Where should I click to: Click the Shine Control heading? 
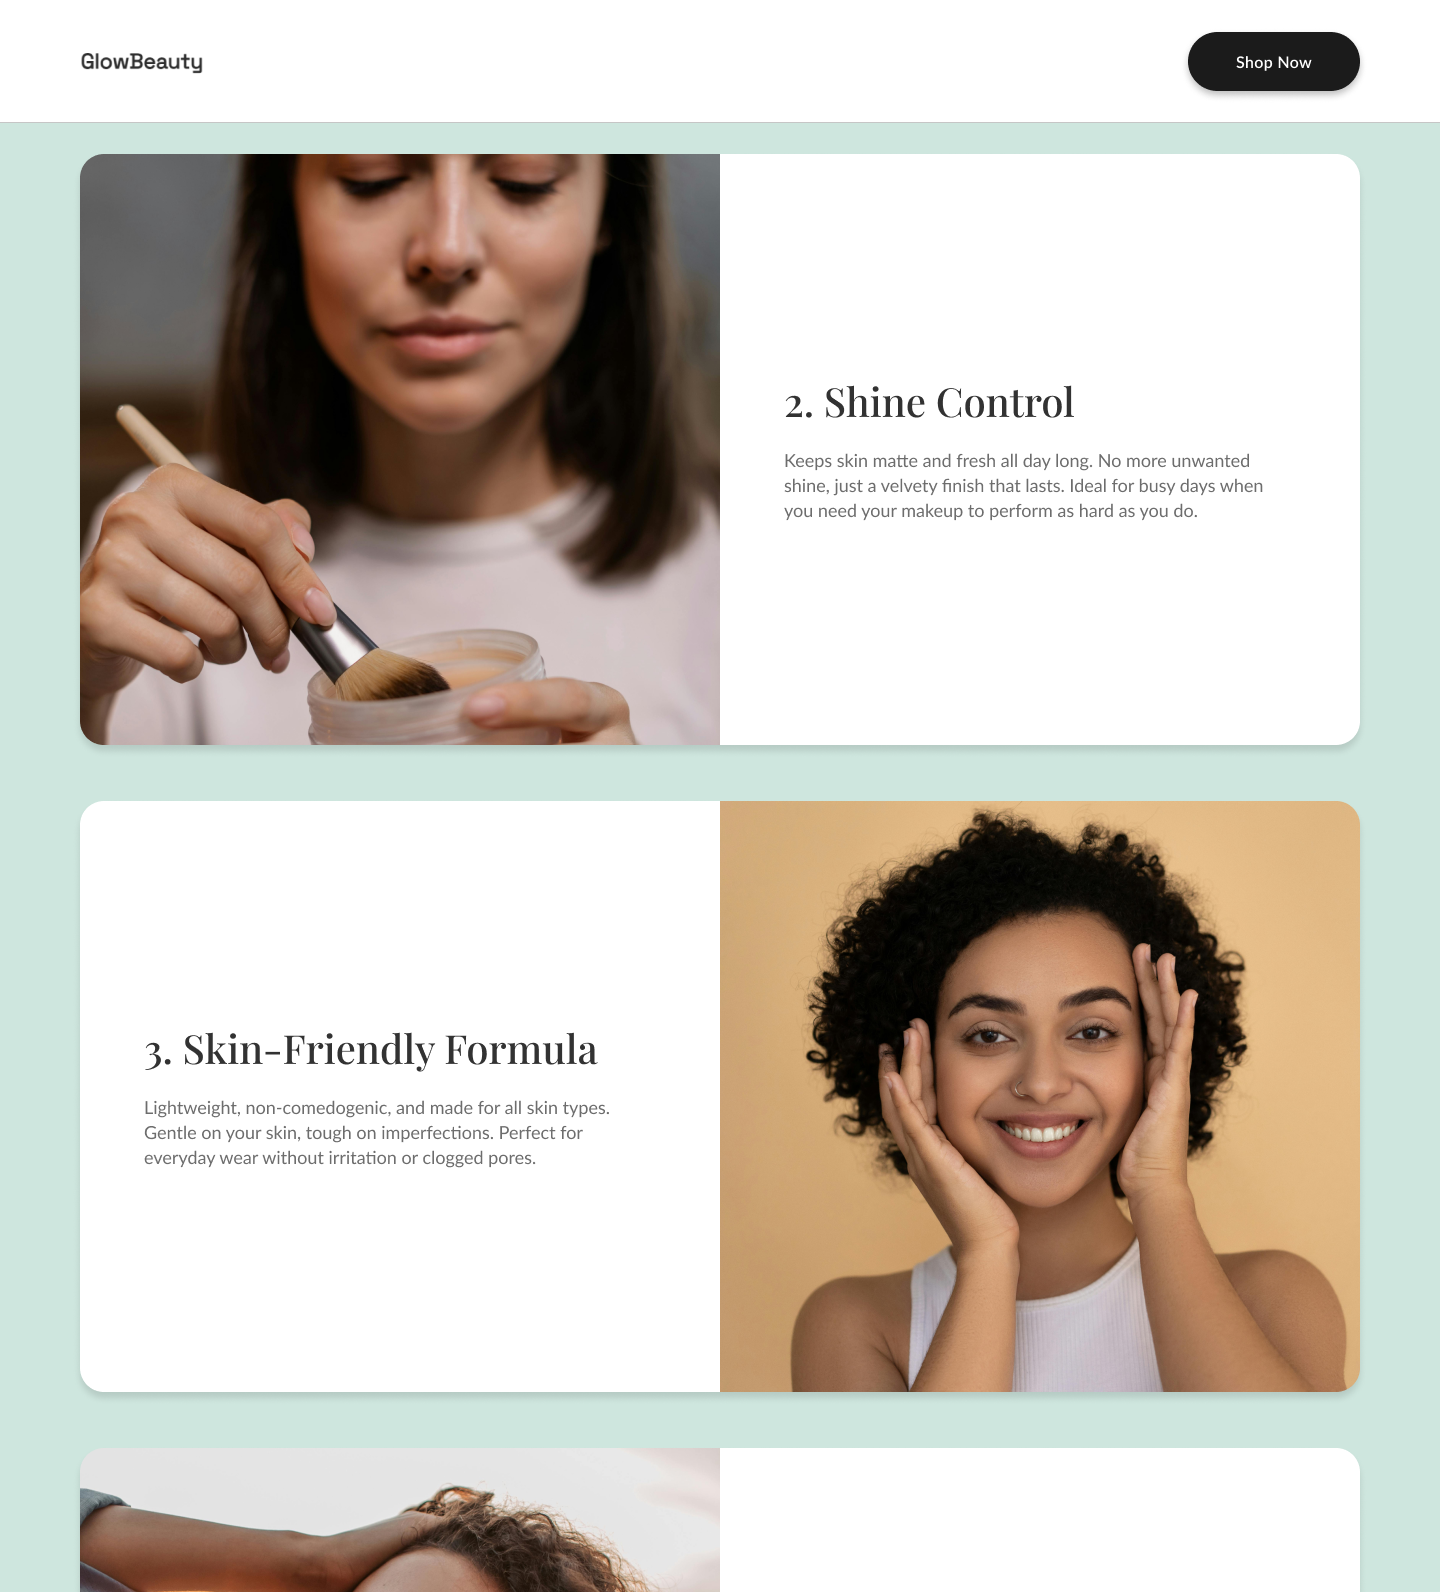coord(929,403)
